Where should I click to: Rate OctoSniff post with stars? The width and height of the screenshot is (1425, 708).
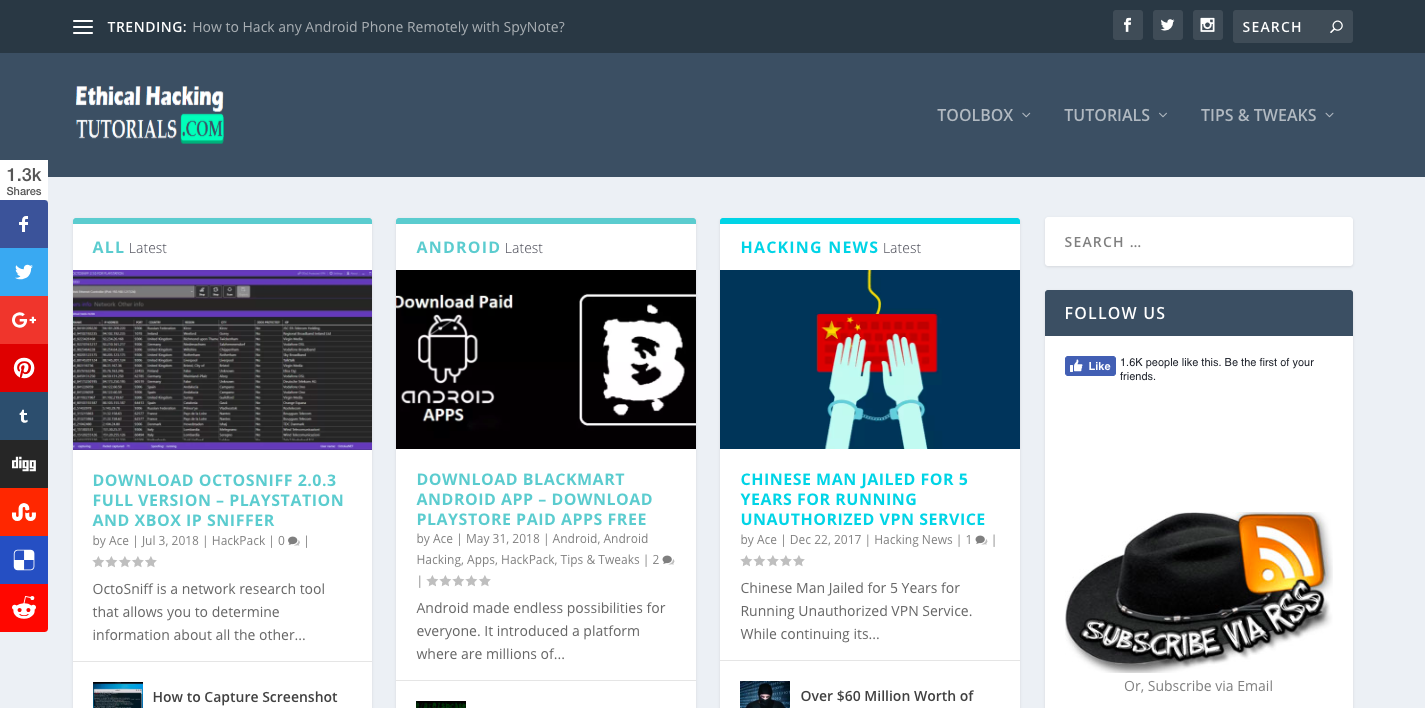(x=125, y=562)
